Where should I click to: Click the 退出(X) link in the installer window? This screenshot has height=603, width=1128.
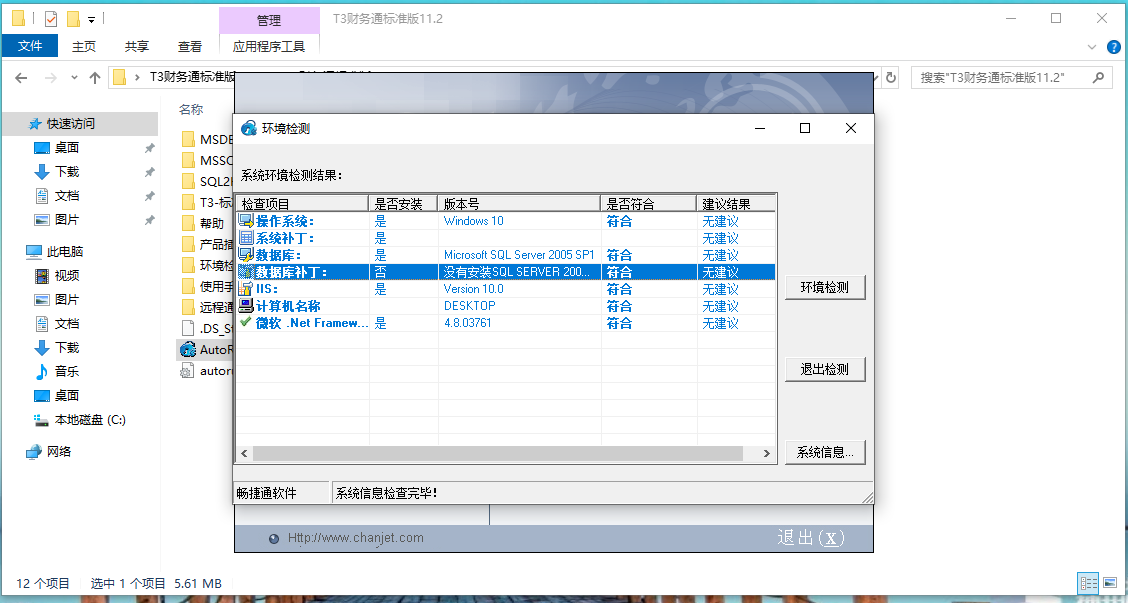[811, 538]
